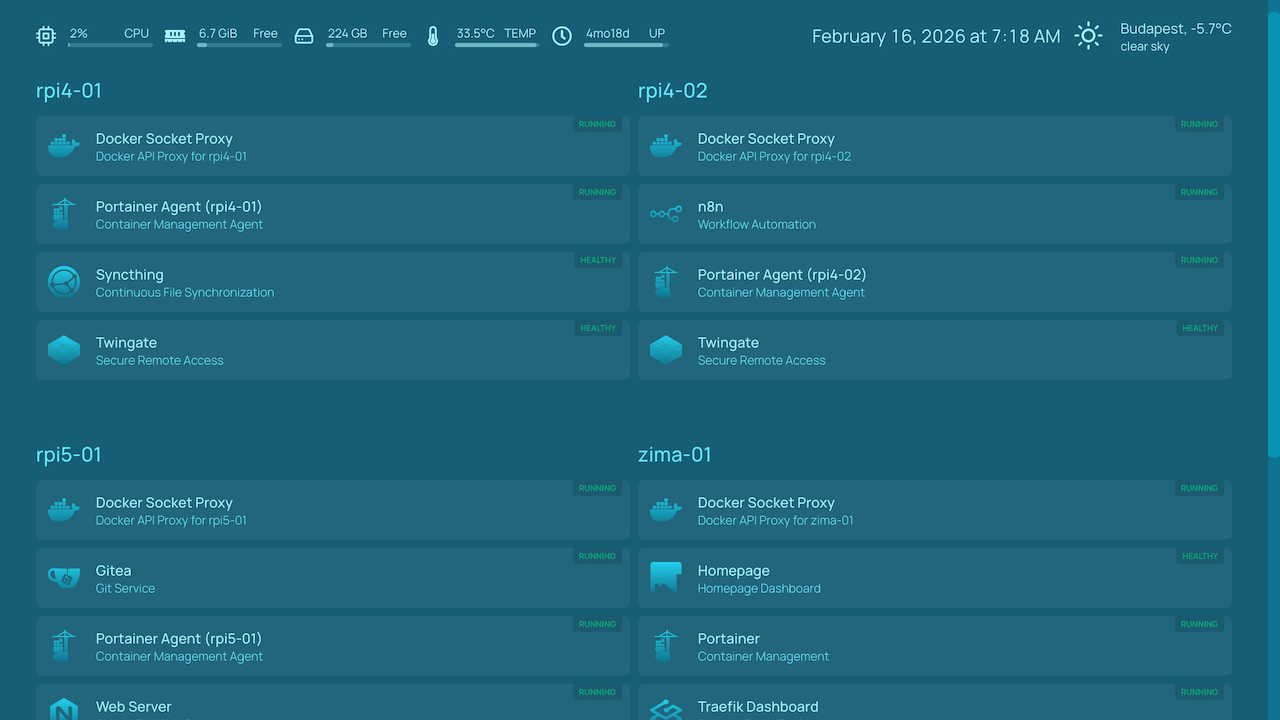Click the date and time display
The image size is (1280, 720).
pos(935,37)
